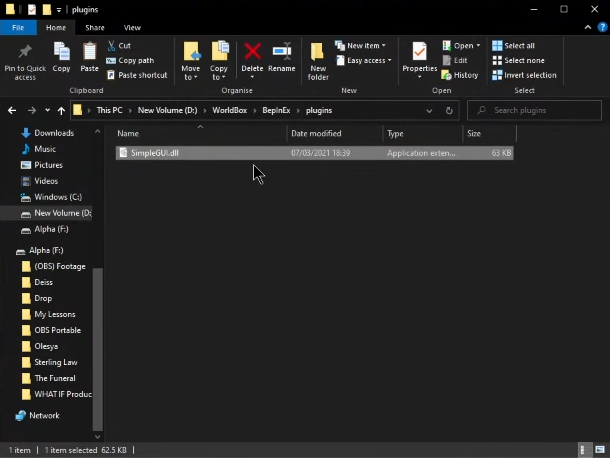This screenshot has height=458, width=610.
Task: Click This PC in the address bar
Action: [109, 111]
